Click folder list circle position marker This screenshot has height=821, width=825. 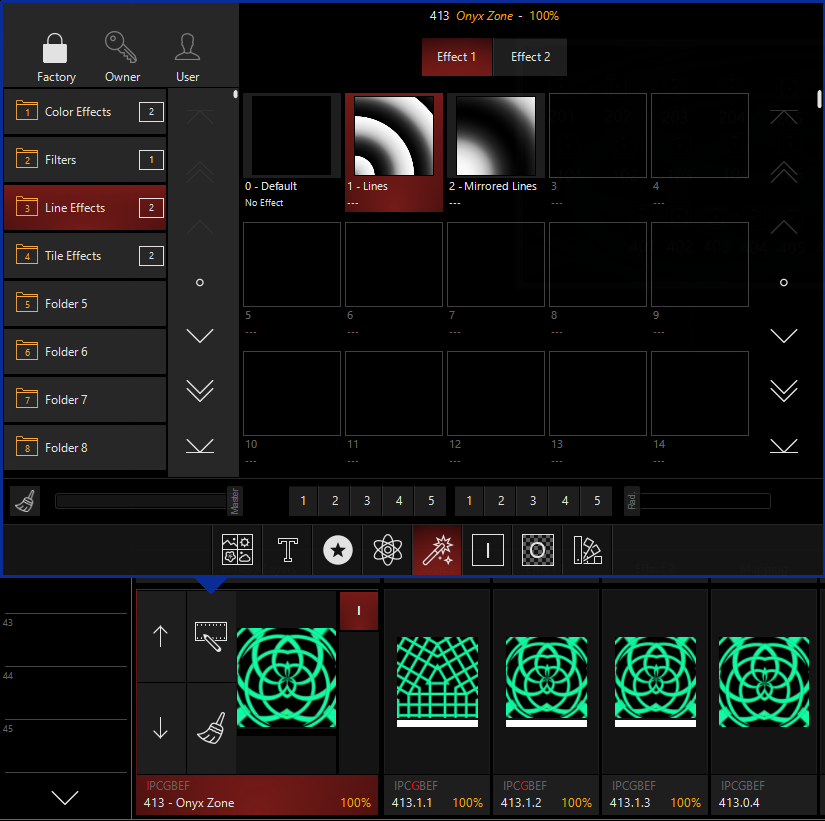[200, 283]
